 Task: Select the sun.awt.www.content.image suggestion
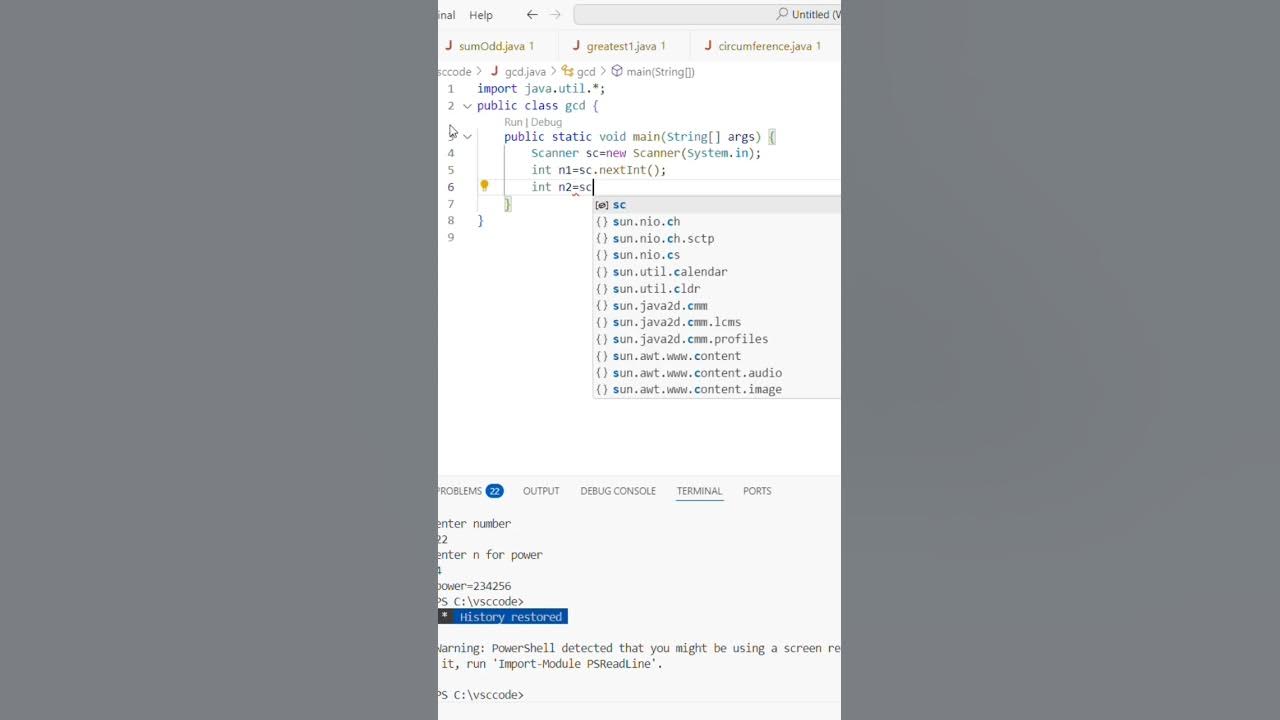717,389
